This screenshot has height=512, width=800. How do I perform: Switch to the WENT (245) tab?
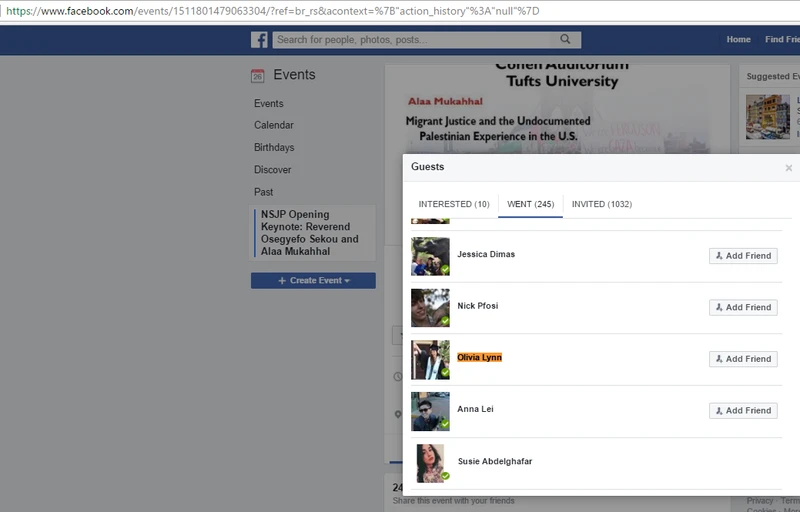(x=531, y=204)
